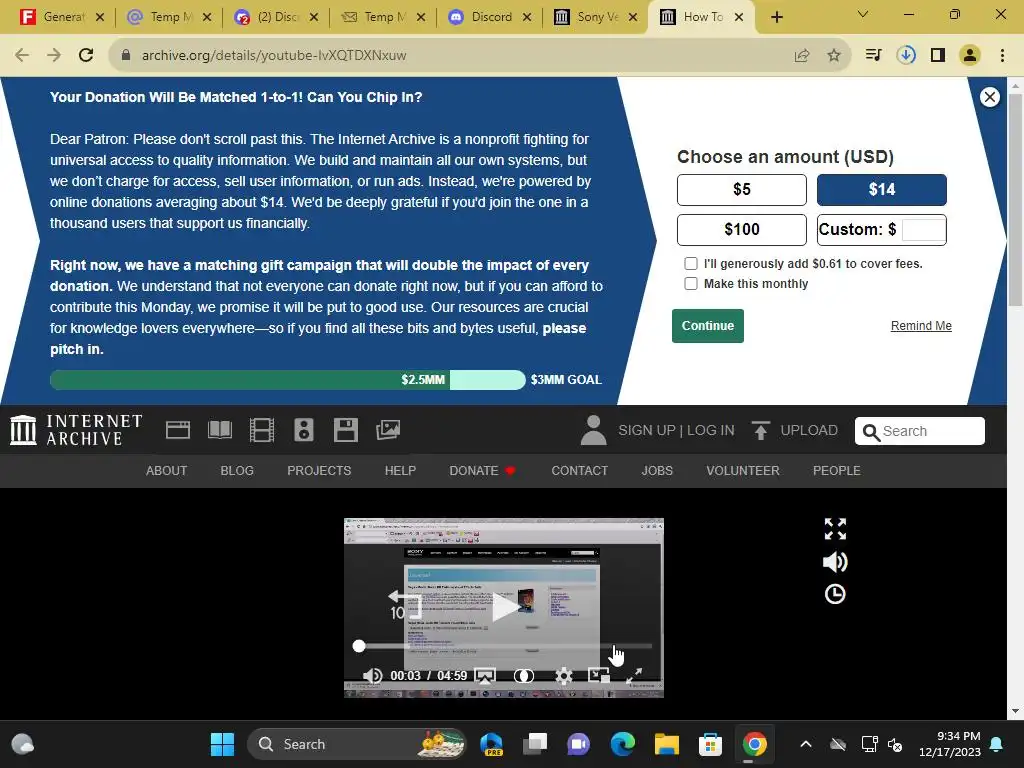Viewport: 1024px width, 768px height.
Task: Open video player settings gear
Action: click(x=564, y=675)
